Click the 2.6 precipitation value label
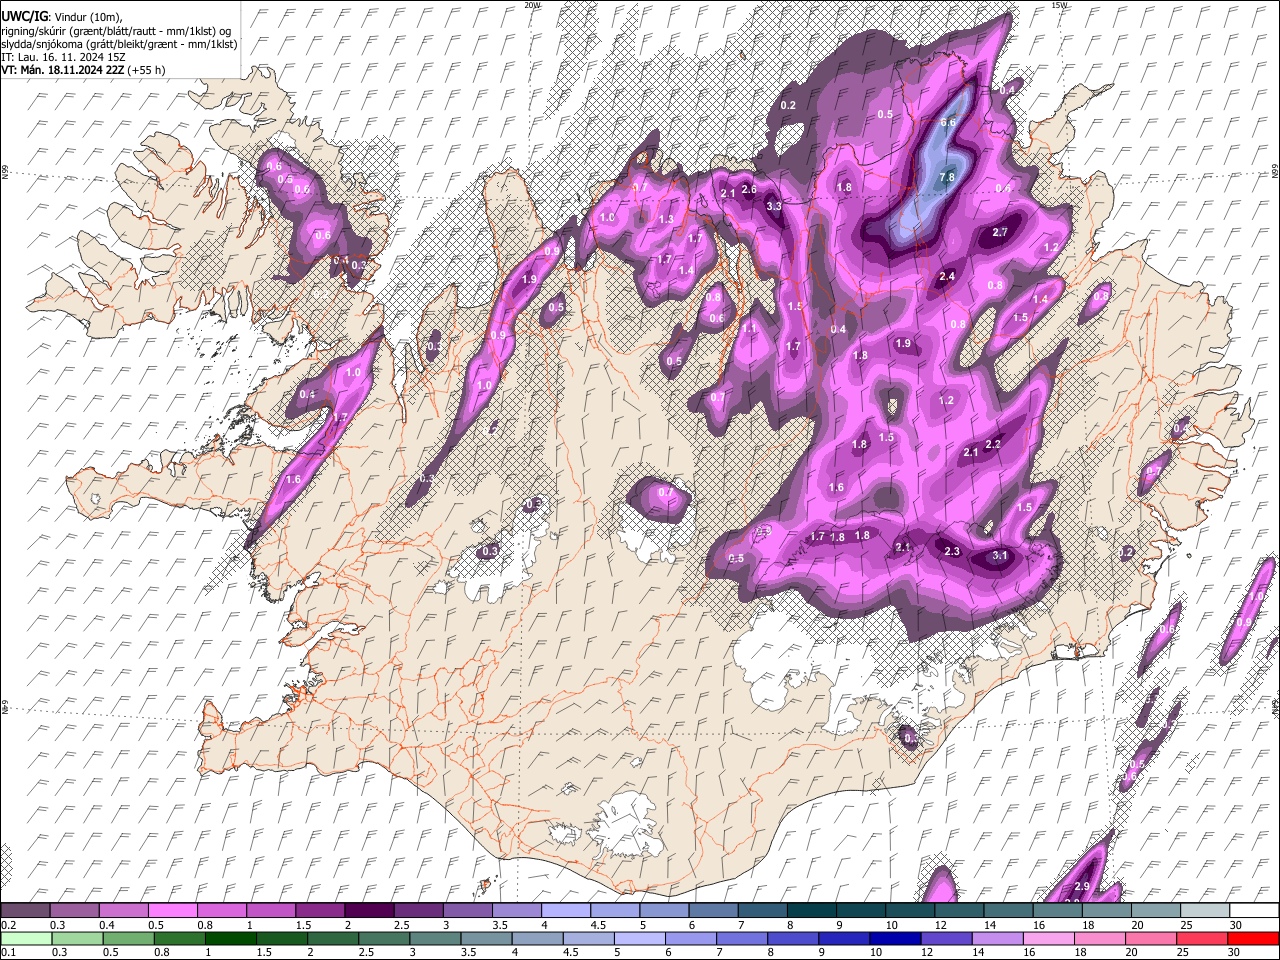Viewport: 1280px width, 960px height. (x=750, y=189)
